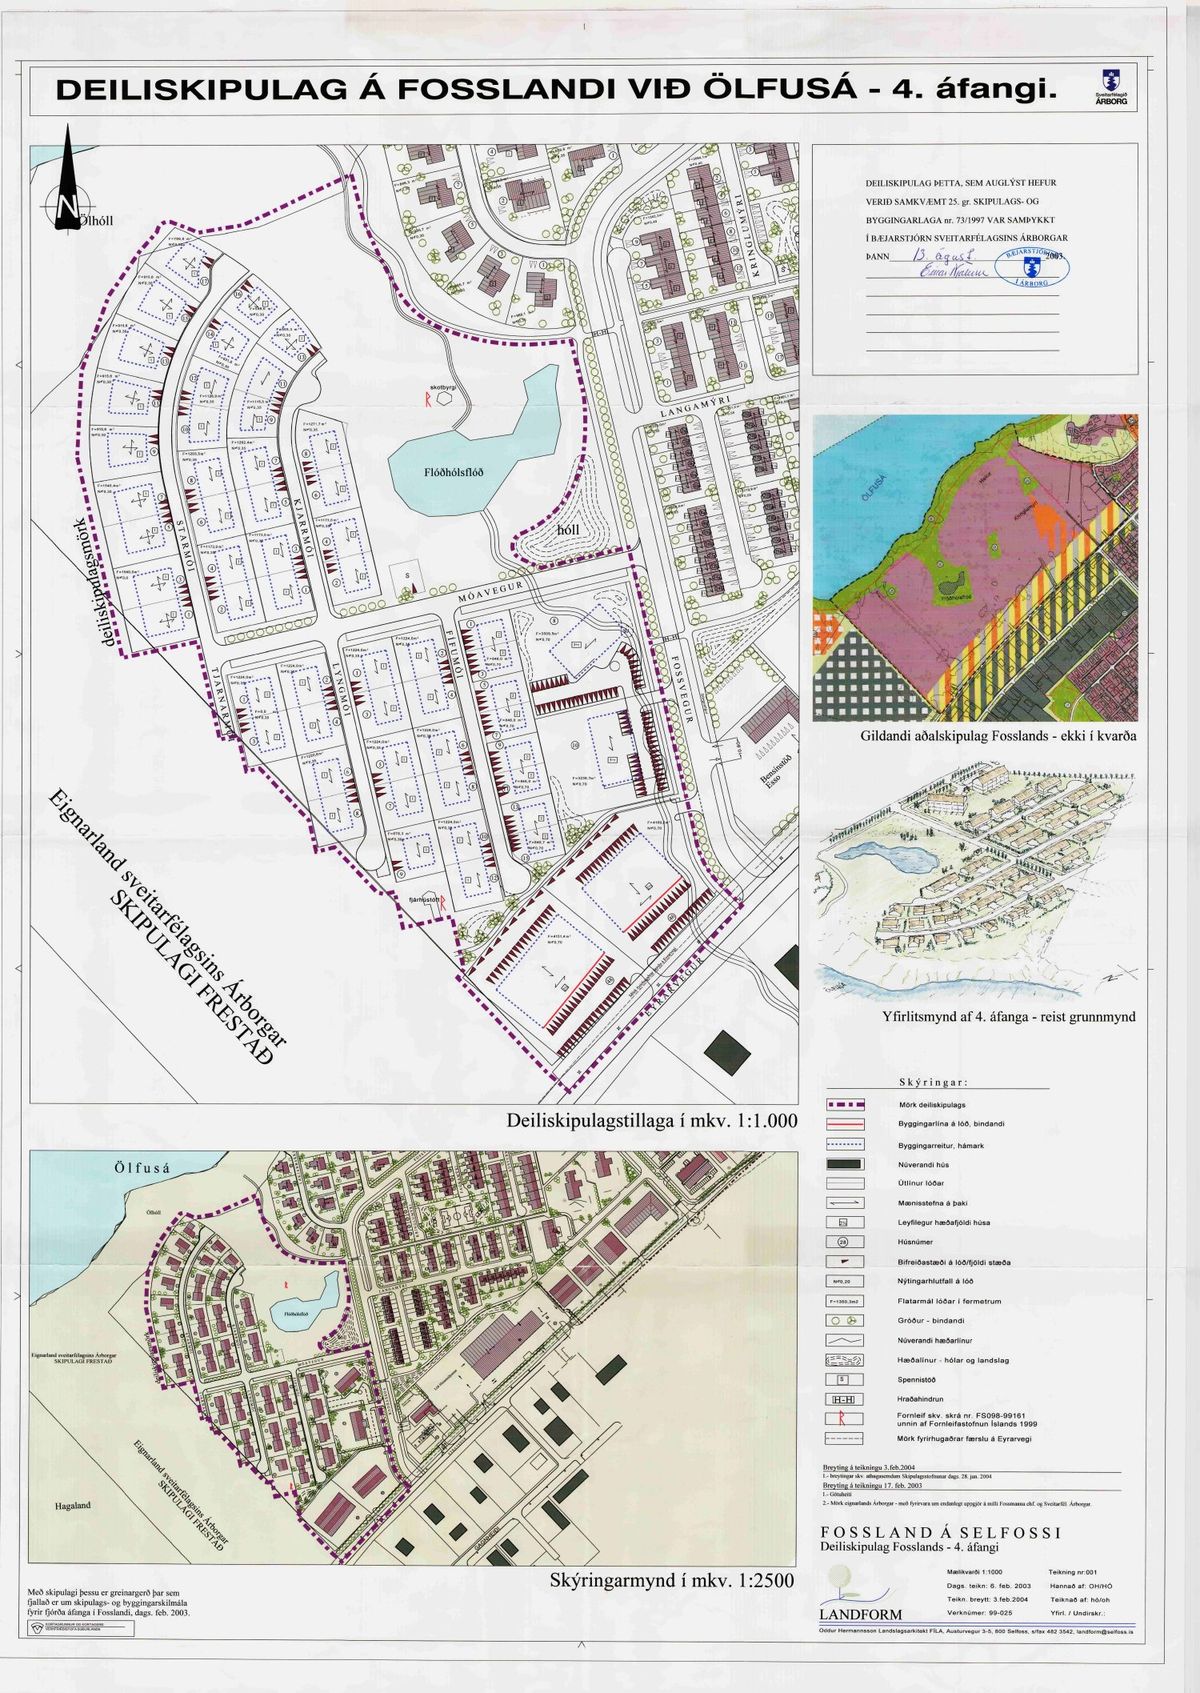This screenshot has height=1693, width=1200.
Task: Click the Spennistöð legend symbol
Action: (843, 1379)
